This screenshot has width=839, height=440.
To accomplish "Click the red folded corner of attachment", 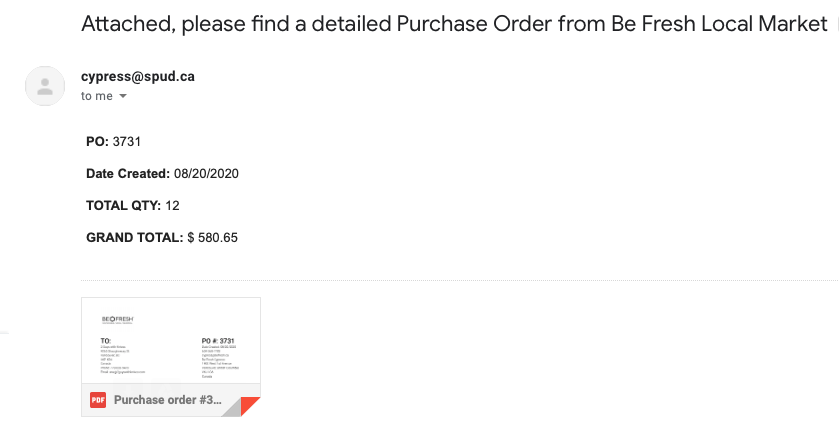I will [249, 406].
